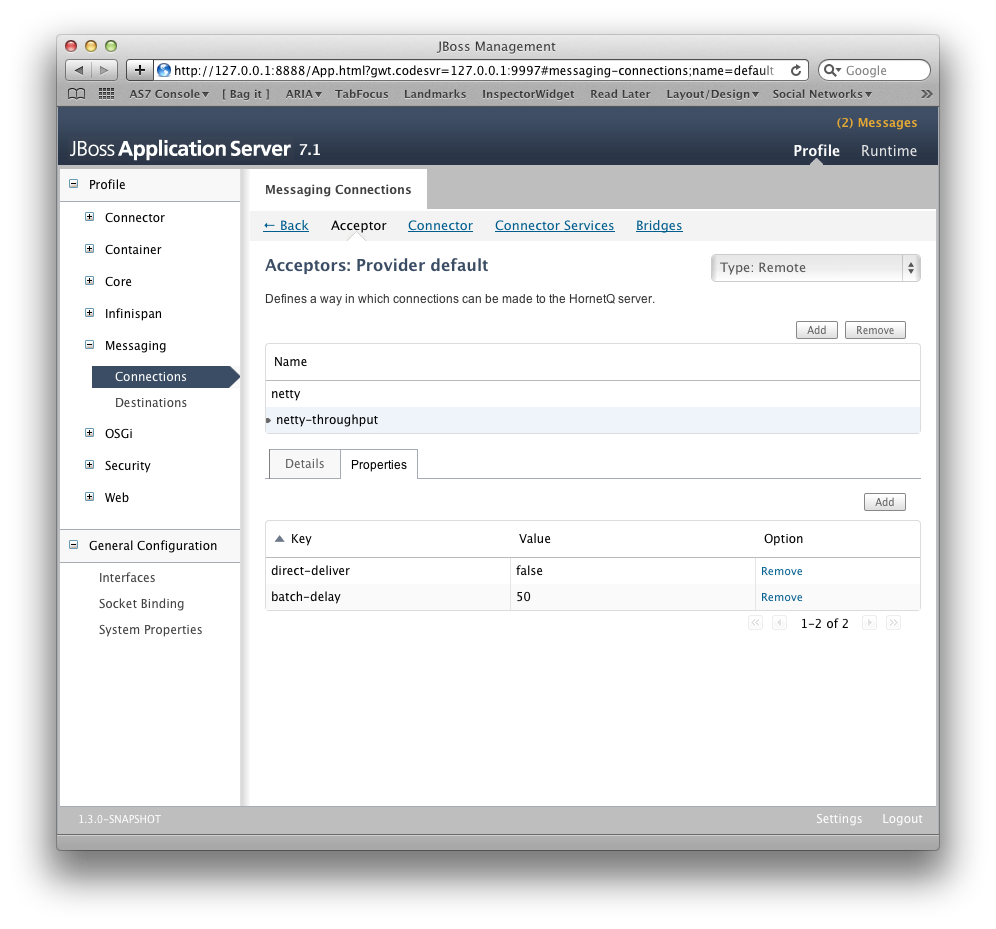Select the netty-throughput acceptor row
The image size is (996, 929).
(593, 420)
